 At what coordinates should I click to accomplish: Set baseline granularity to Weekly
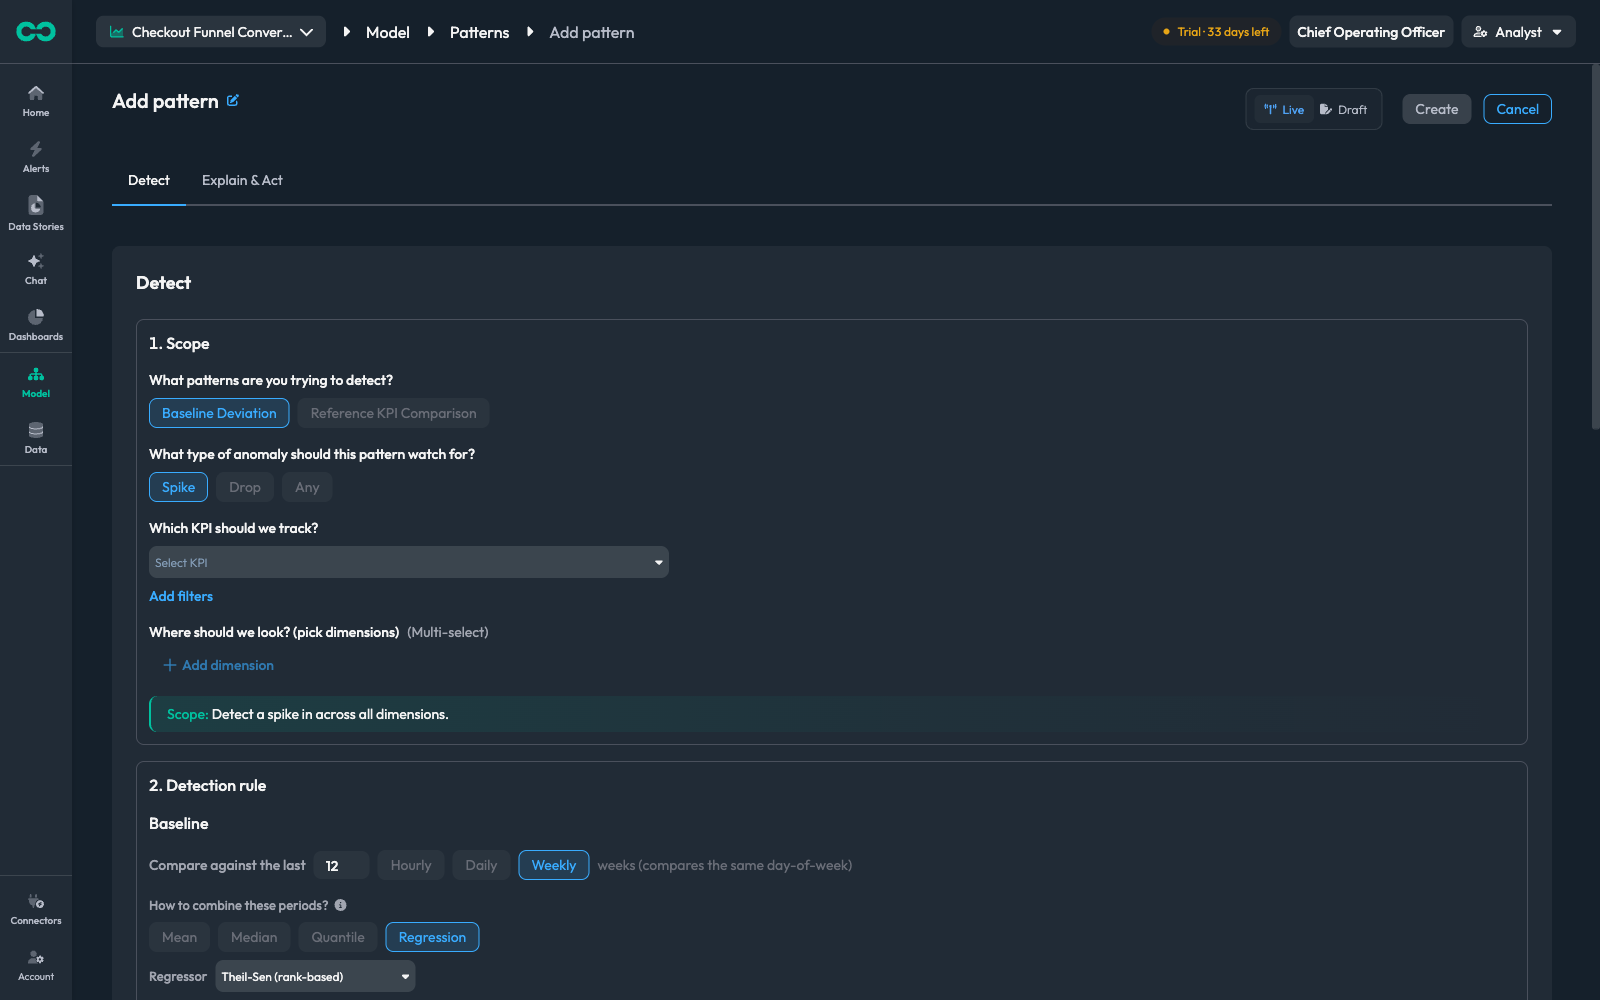tap(554, 865)
